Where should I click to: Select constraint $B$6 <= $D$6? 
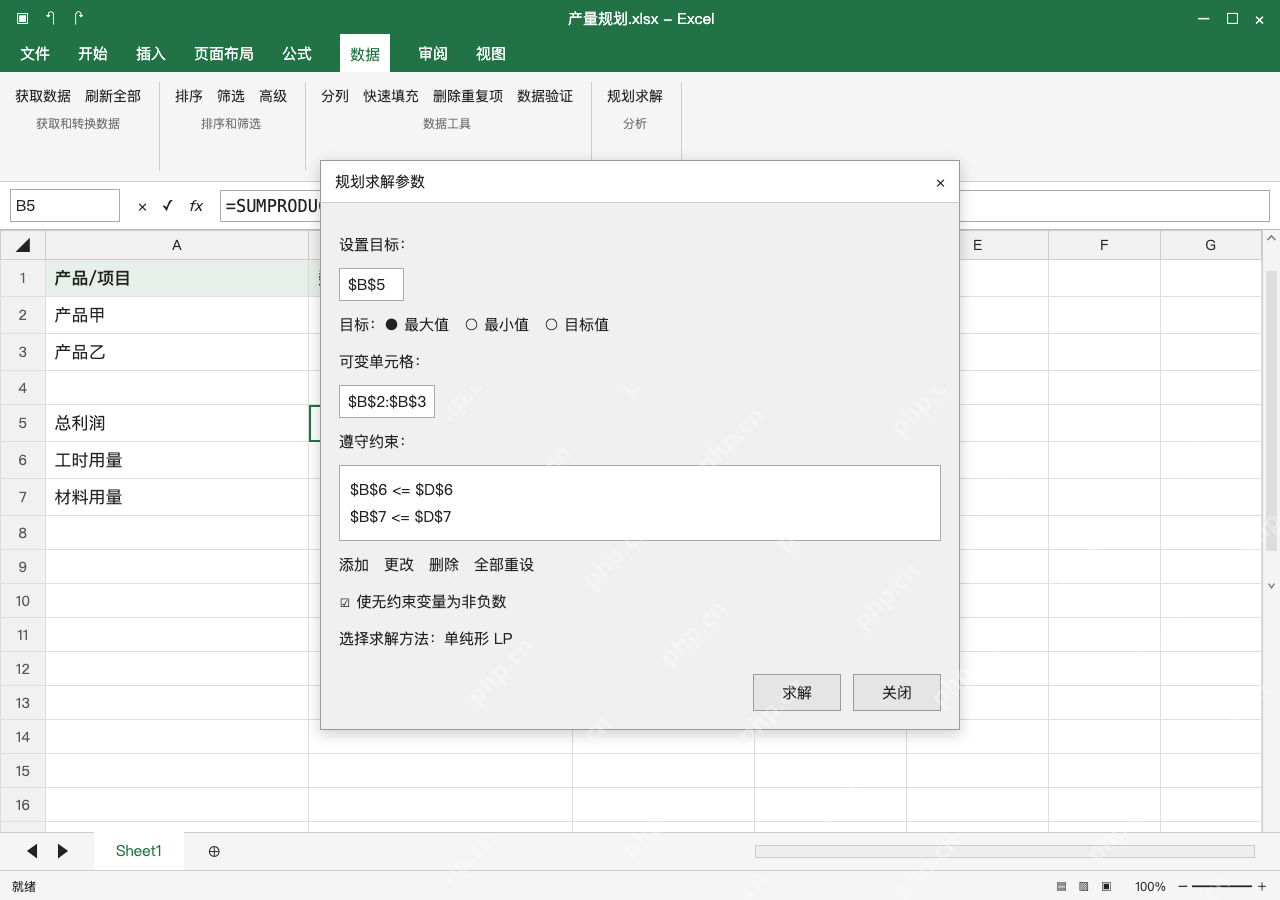(x=402, y=490)
